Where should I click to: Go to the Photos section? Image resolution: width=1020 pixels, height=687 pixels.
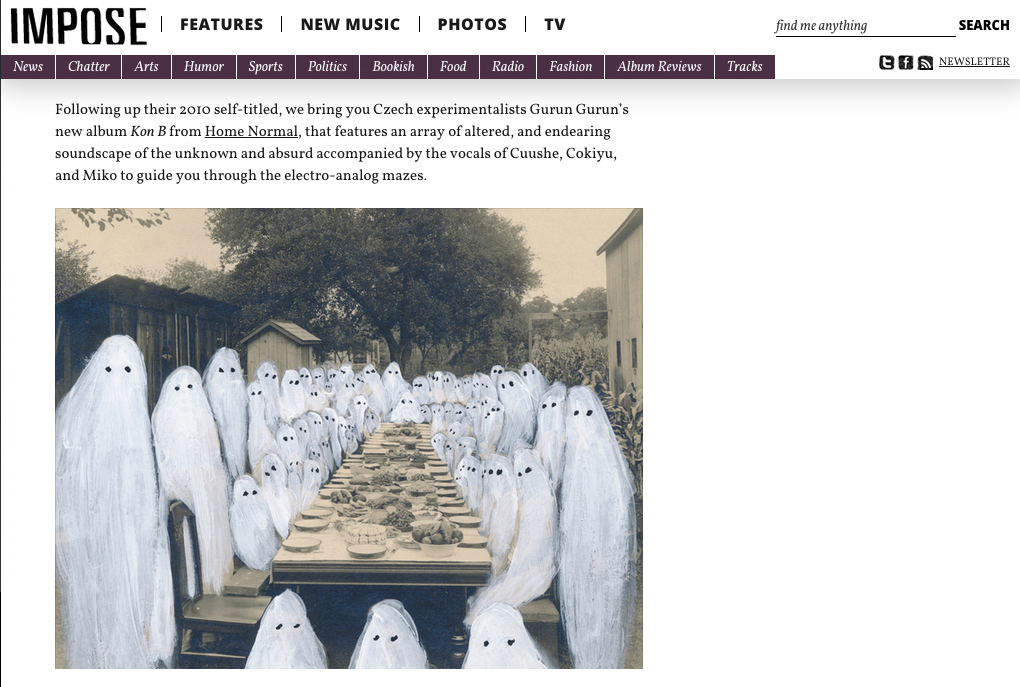click(x=472, y=25)
